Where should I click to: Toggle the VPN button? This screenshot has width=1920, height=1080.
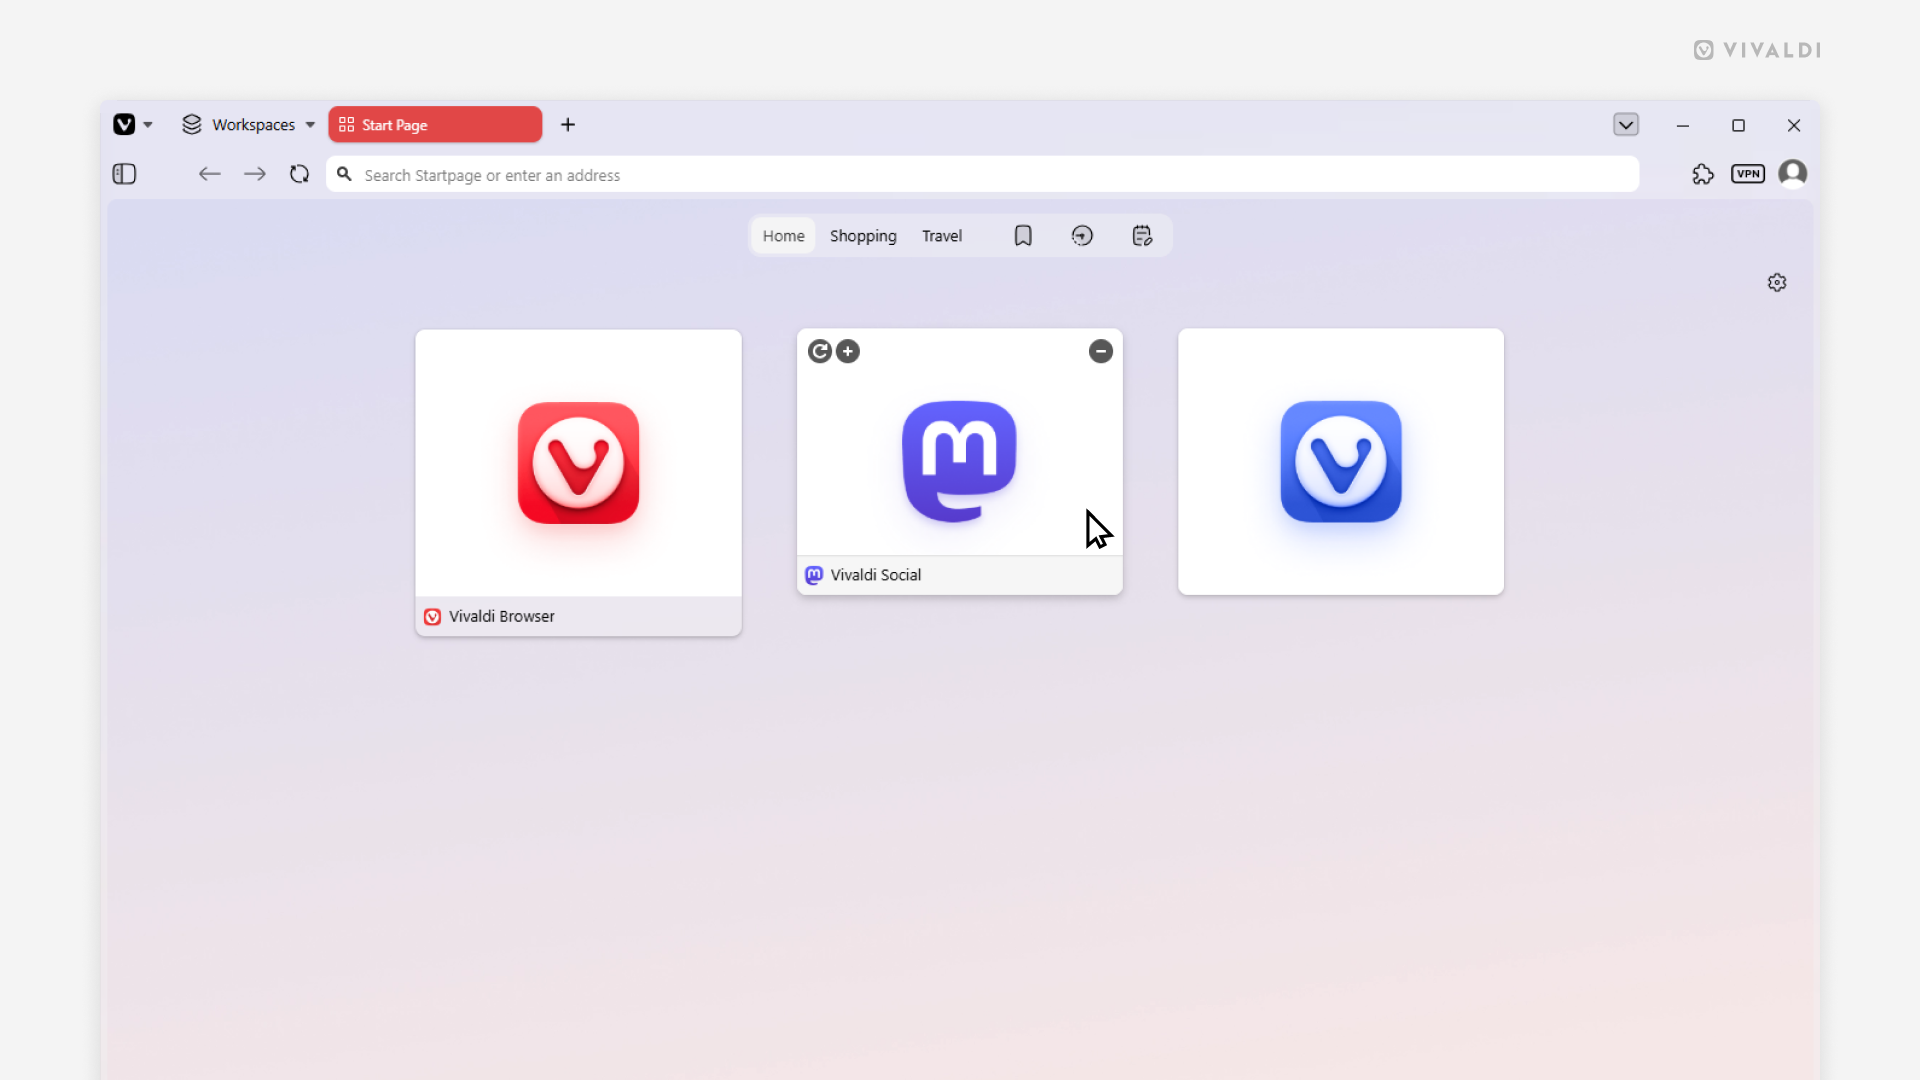point(1748,174)
